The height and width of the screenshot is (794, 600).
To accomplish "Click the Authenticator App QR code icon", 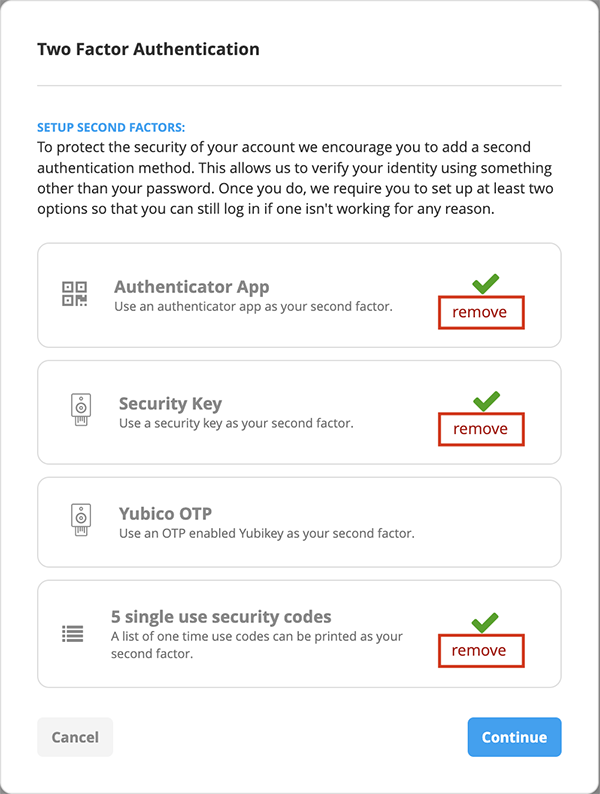I will point(75,294).
